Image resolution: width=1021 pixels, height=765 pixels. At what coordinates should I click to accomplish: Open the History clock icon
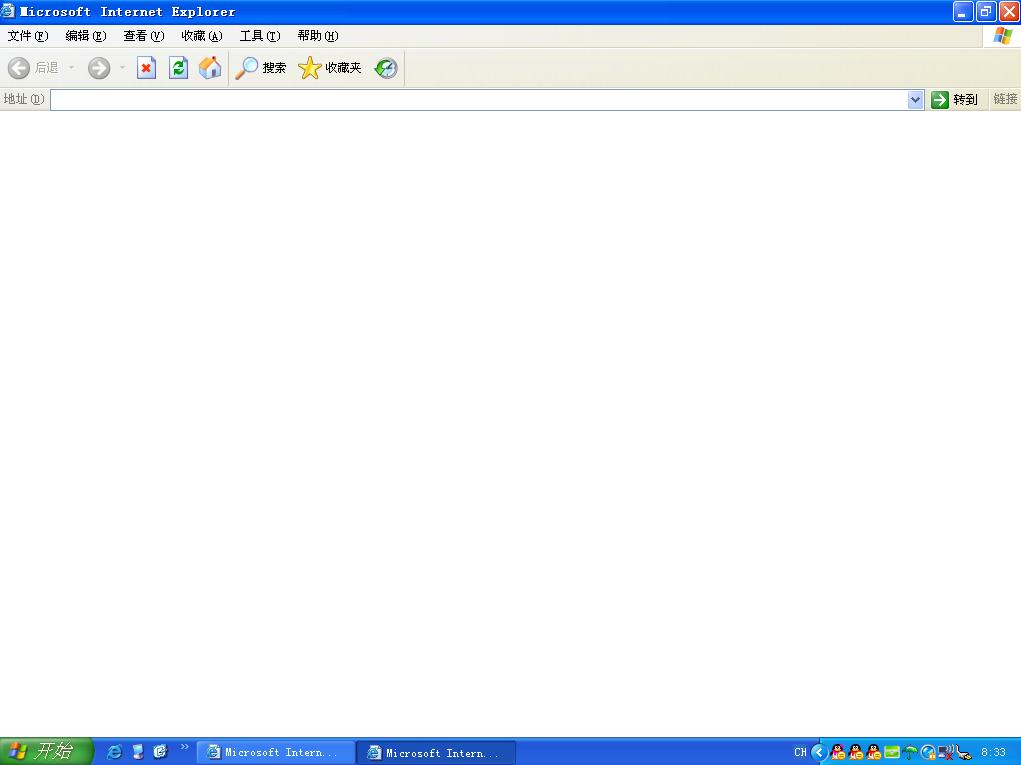(386, 68)
